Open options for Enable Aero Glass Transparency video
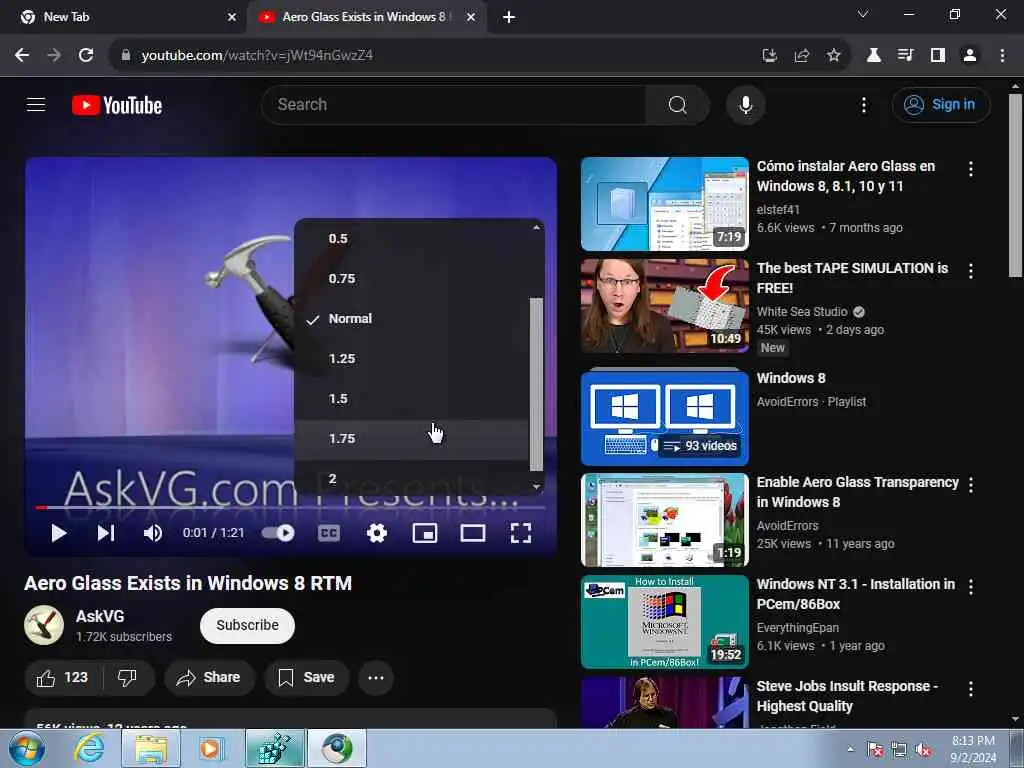 point(971,485)
